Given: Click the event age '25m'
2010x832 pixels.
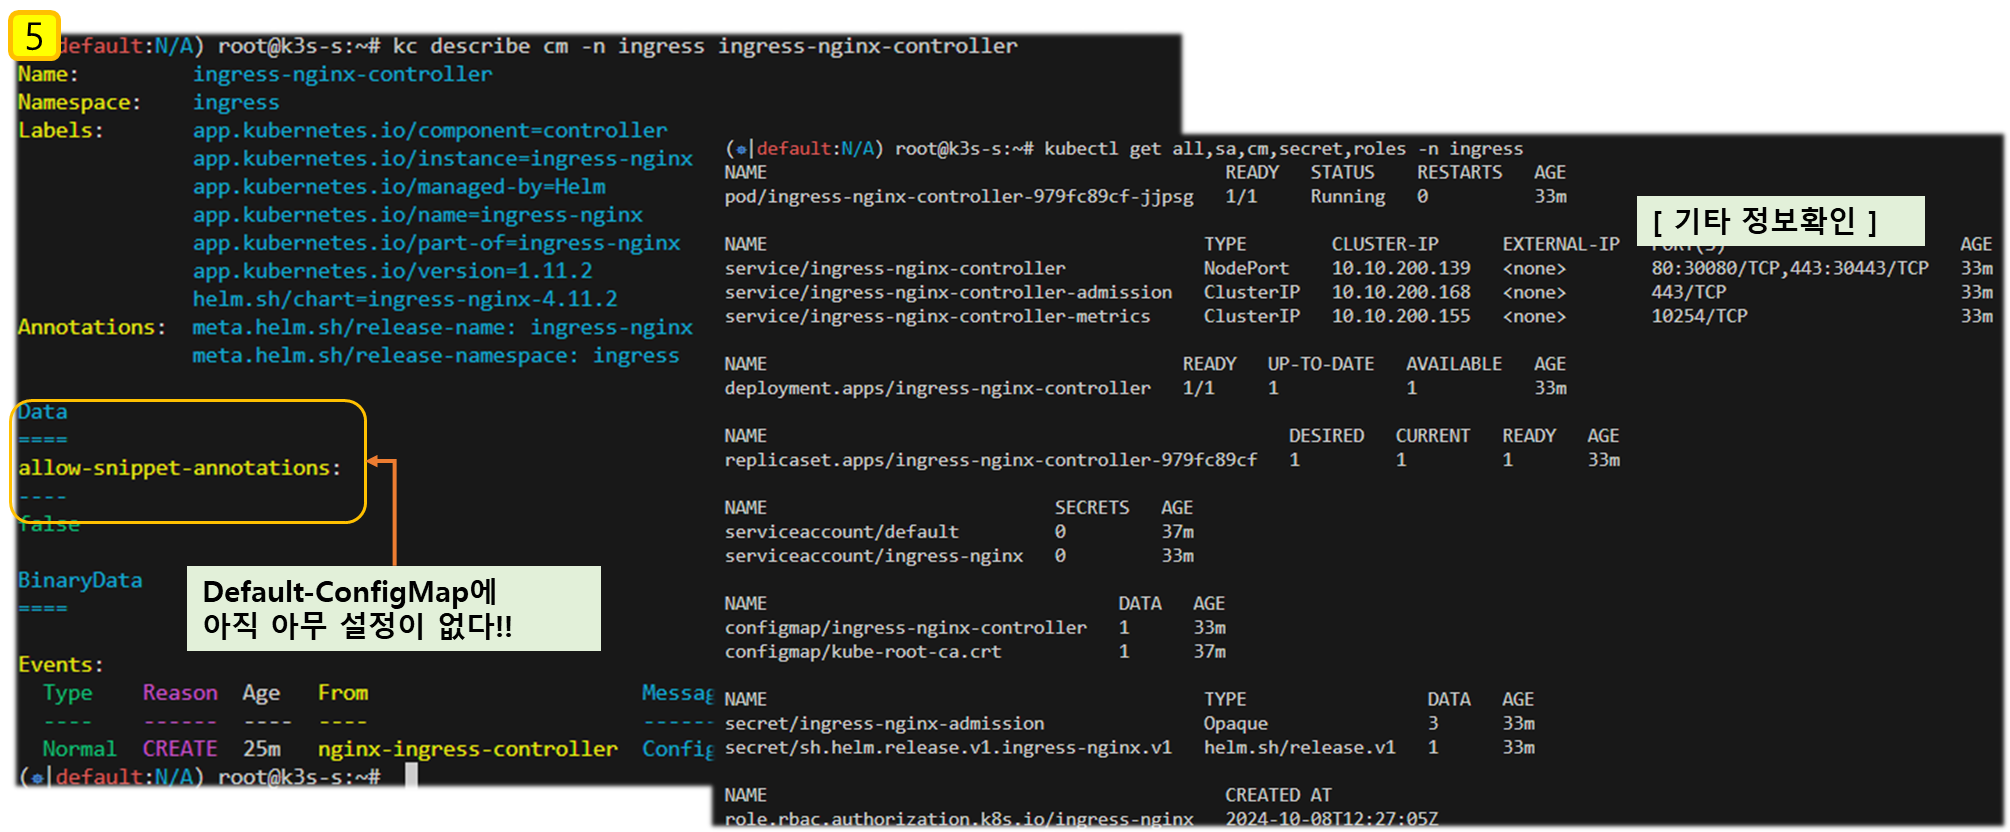Looking at the screenshot, I should coord(261,748).
